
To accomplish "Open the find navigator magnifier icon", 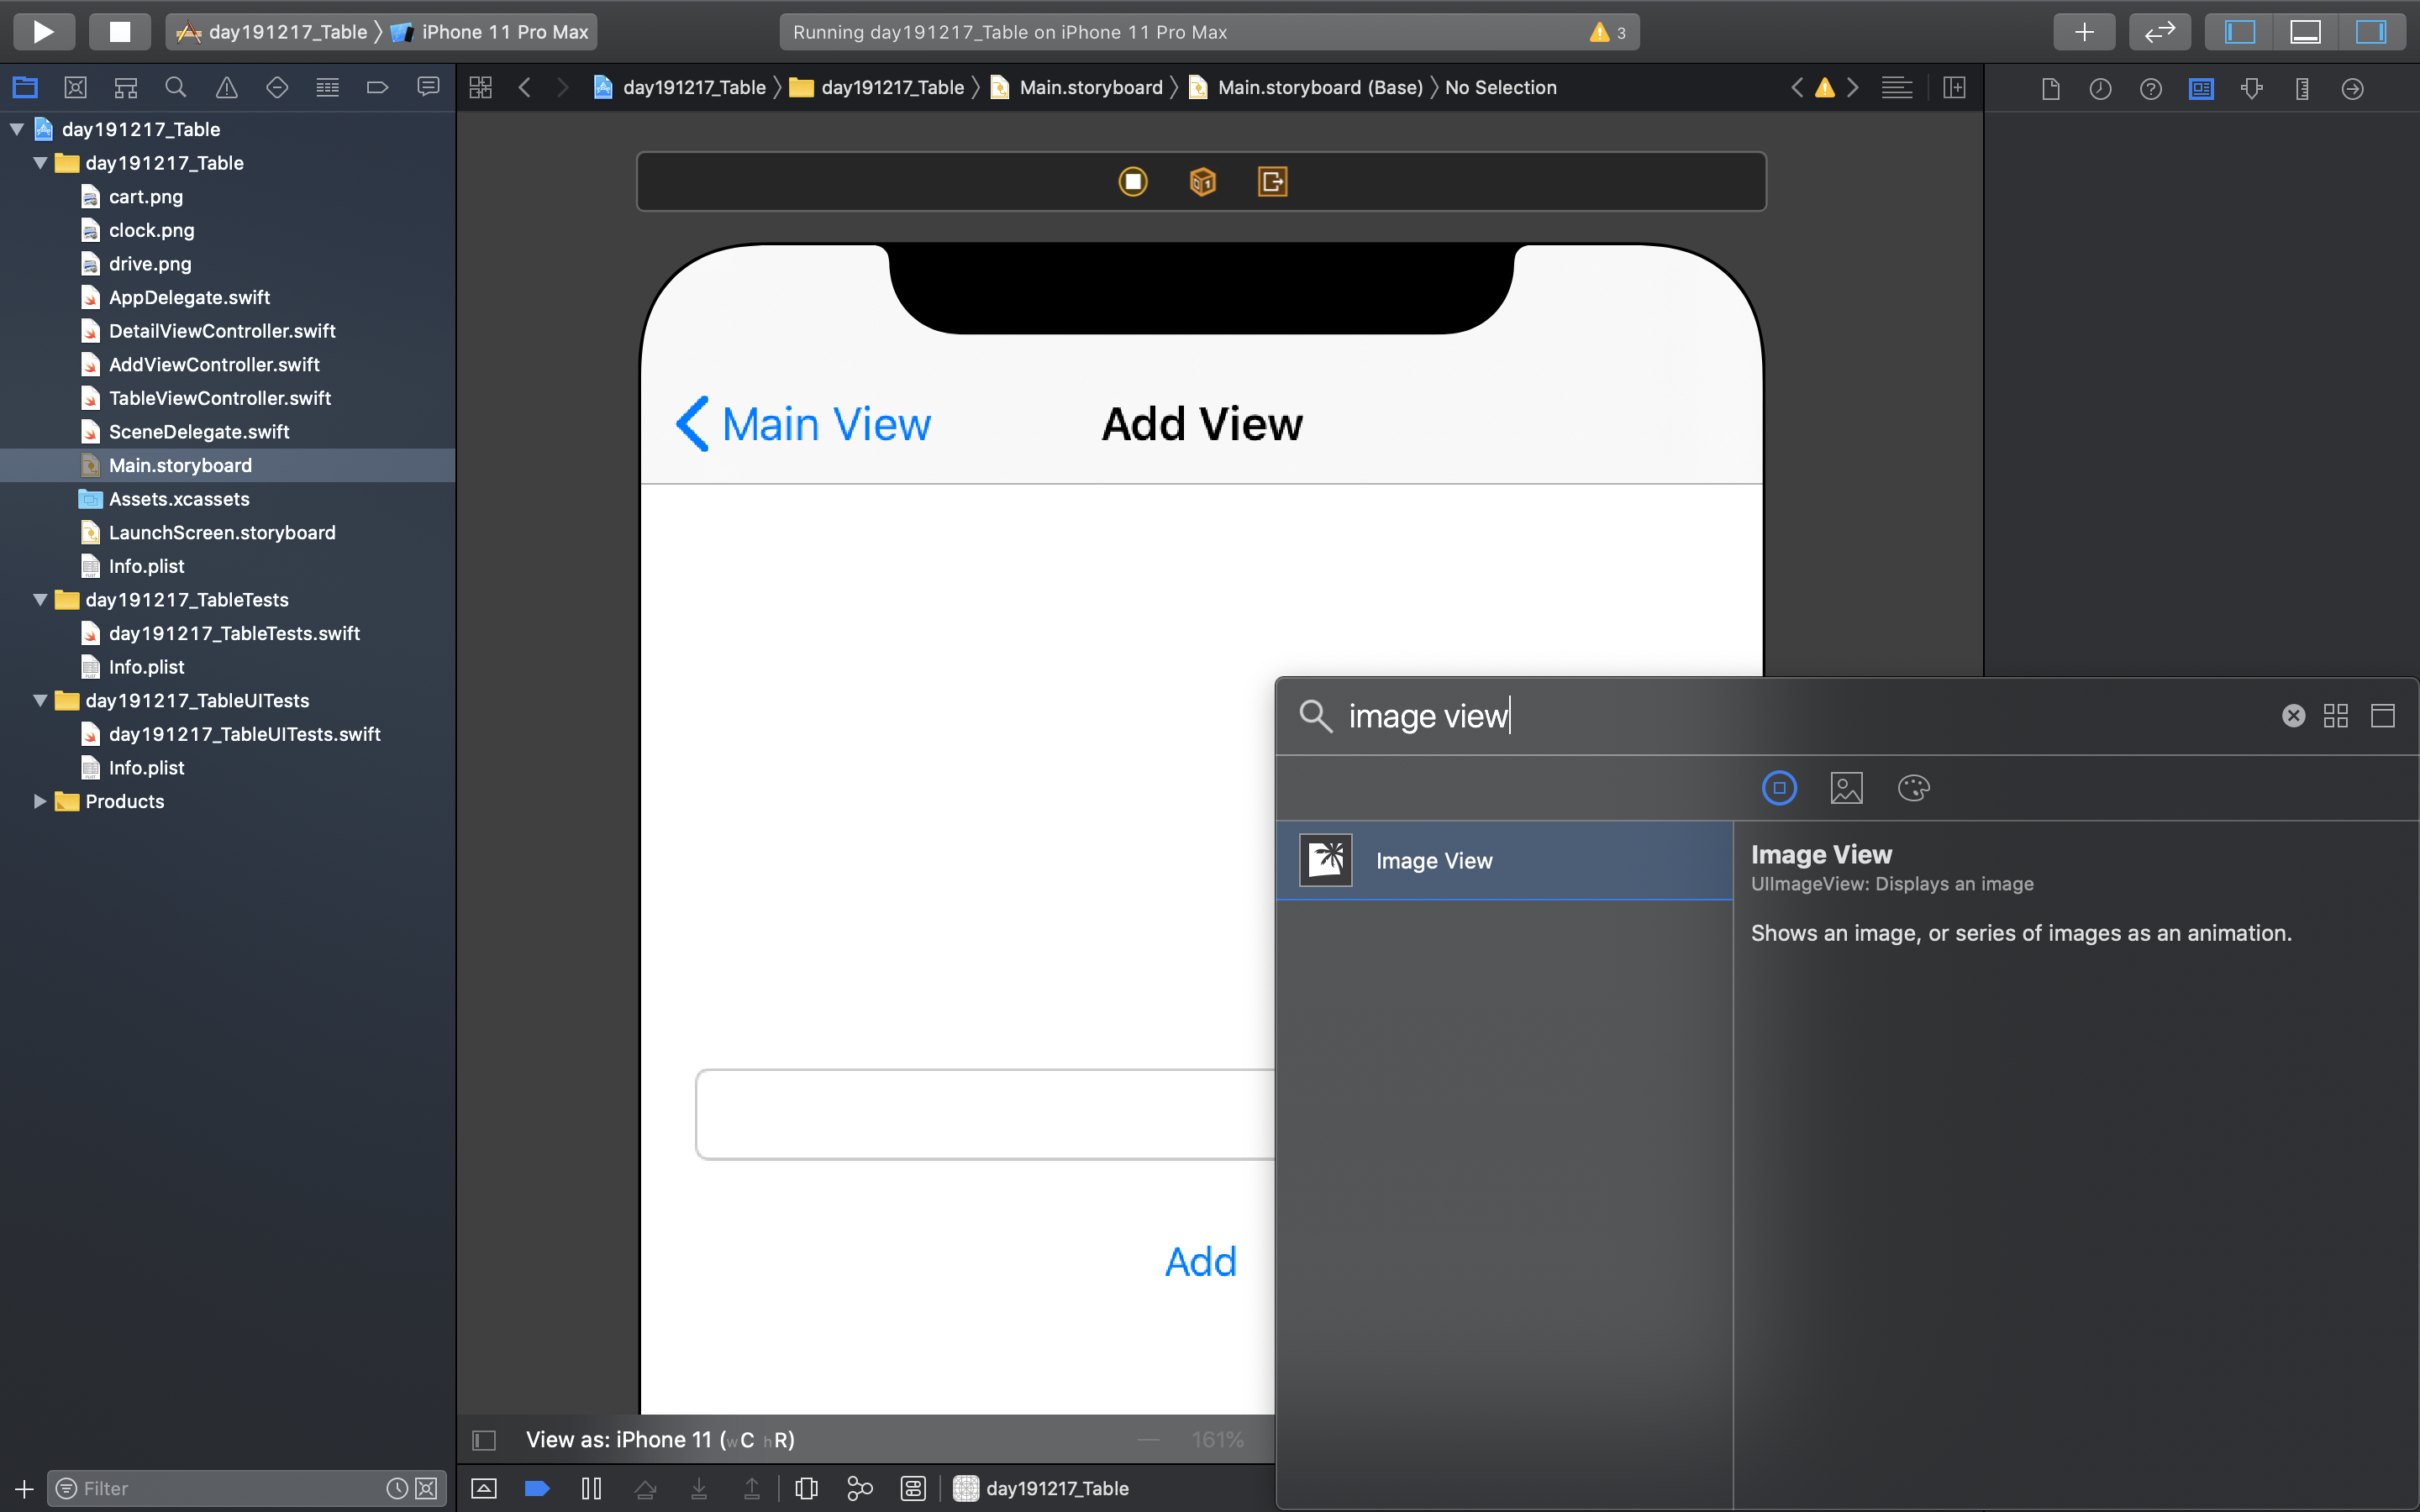I will point(176,88).
